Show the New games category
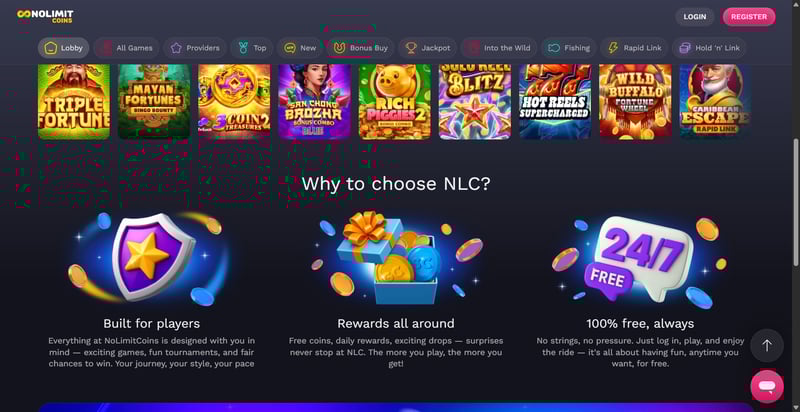This screenshot has width=800, height=412. click(300, 48)
